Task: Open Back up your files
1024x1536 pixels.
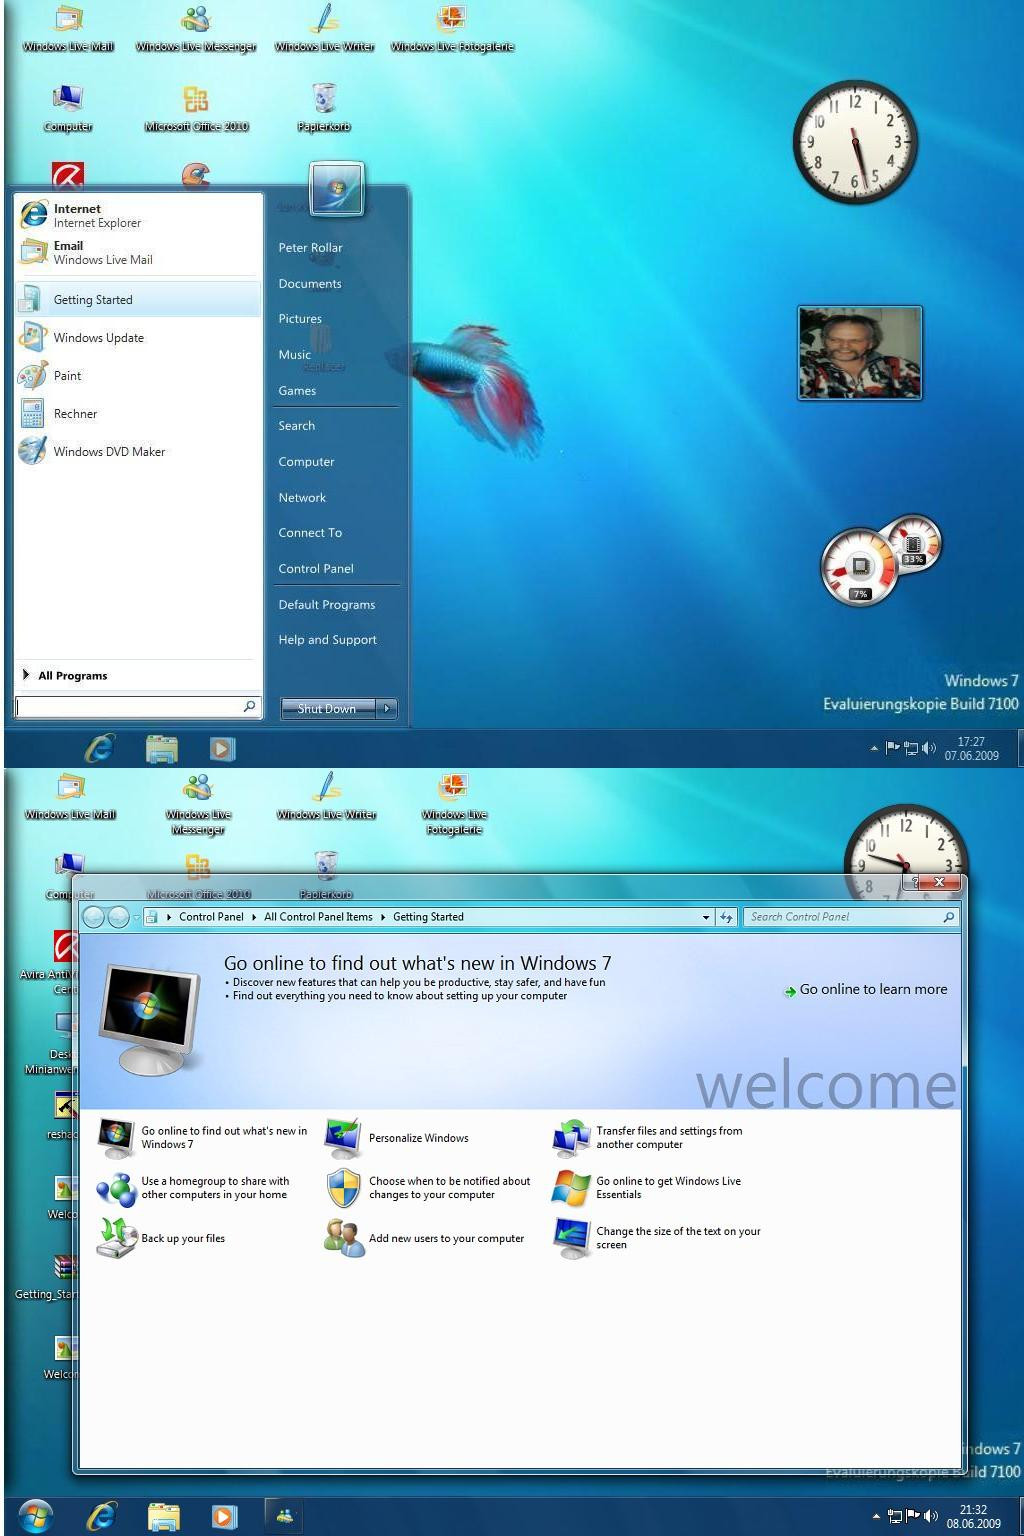Action: [183, 1238]
